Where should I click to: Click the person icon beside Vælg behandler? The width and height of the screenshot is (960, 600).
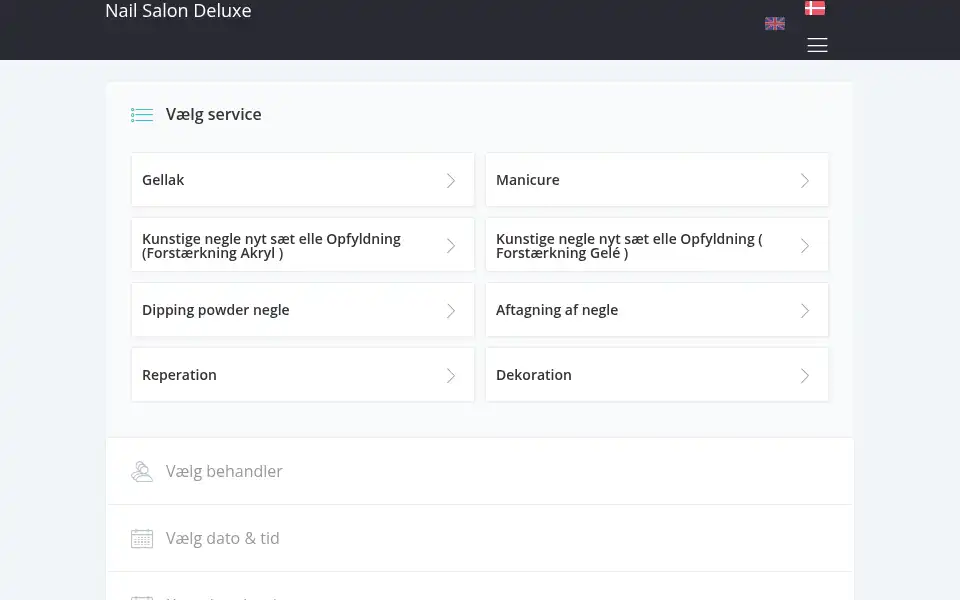142,471
